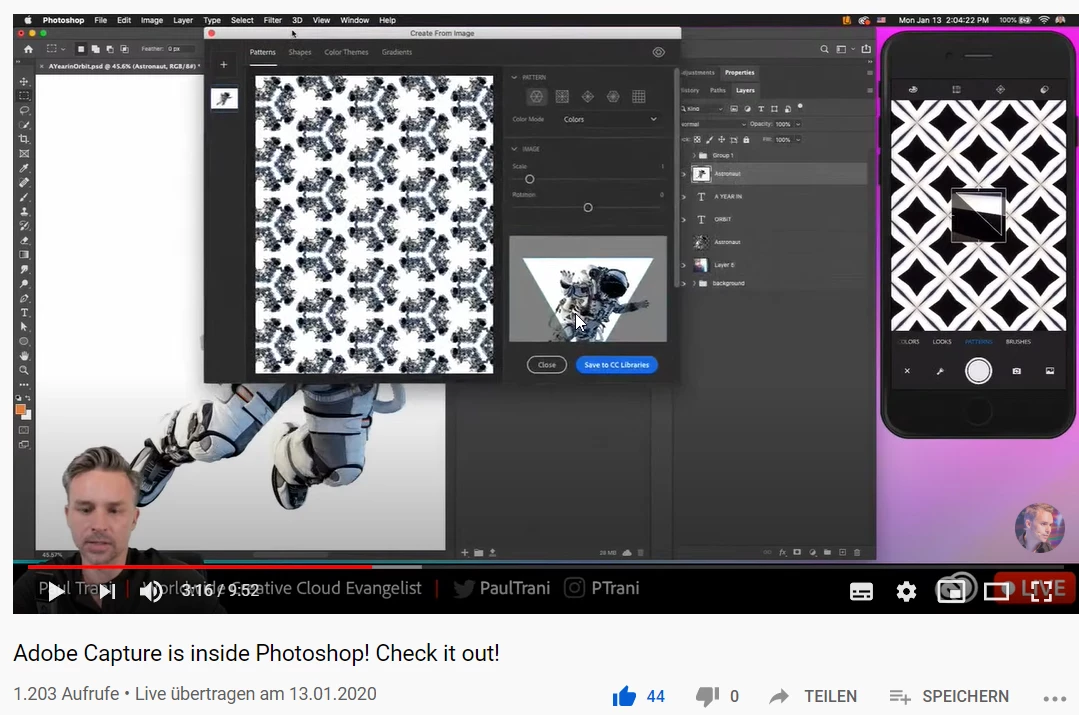Click the foreground orange color swatch

tap(21, 409)
